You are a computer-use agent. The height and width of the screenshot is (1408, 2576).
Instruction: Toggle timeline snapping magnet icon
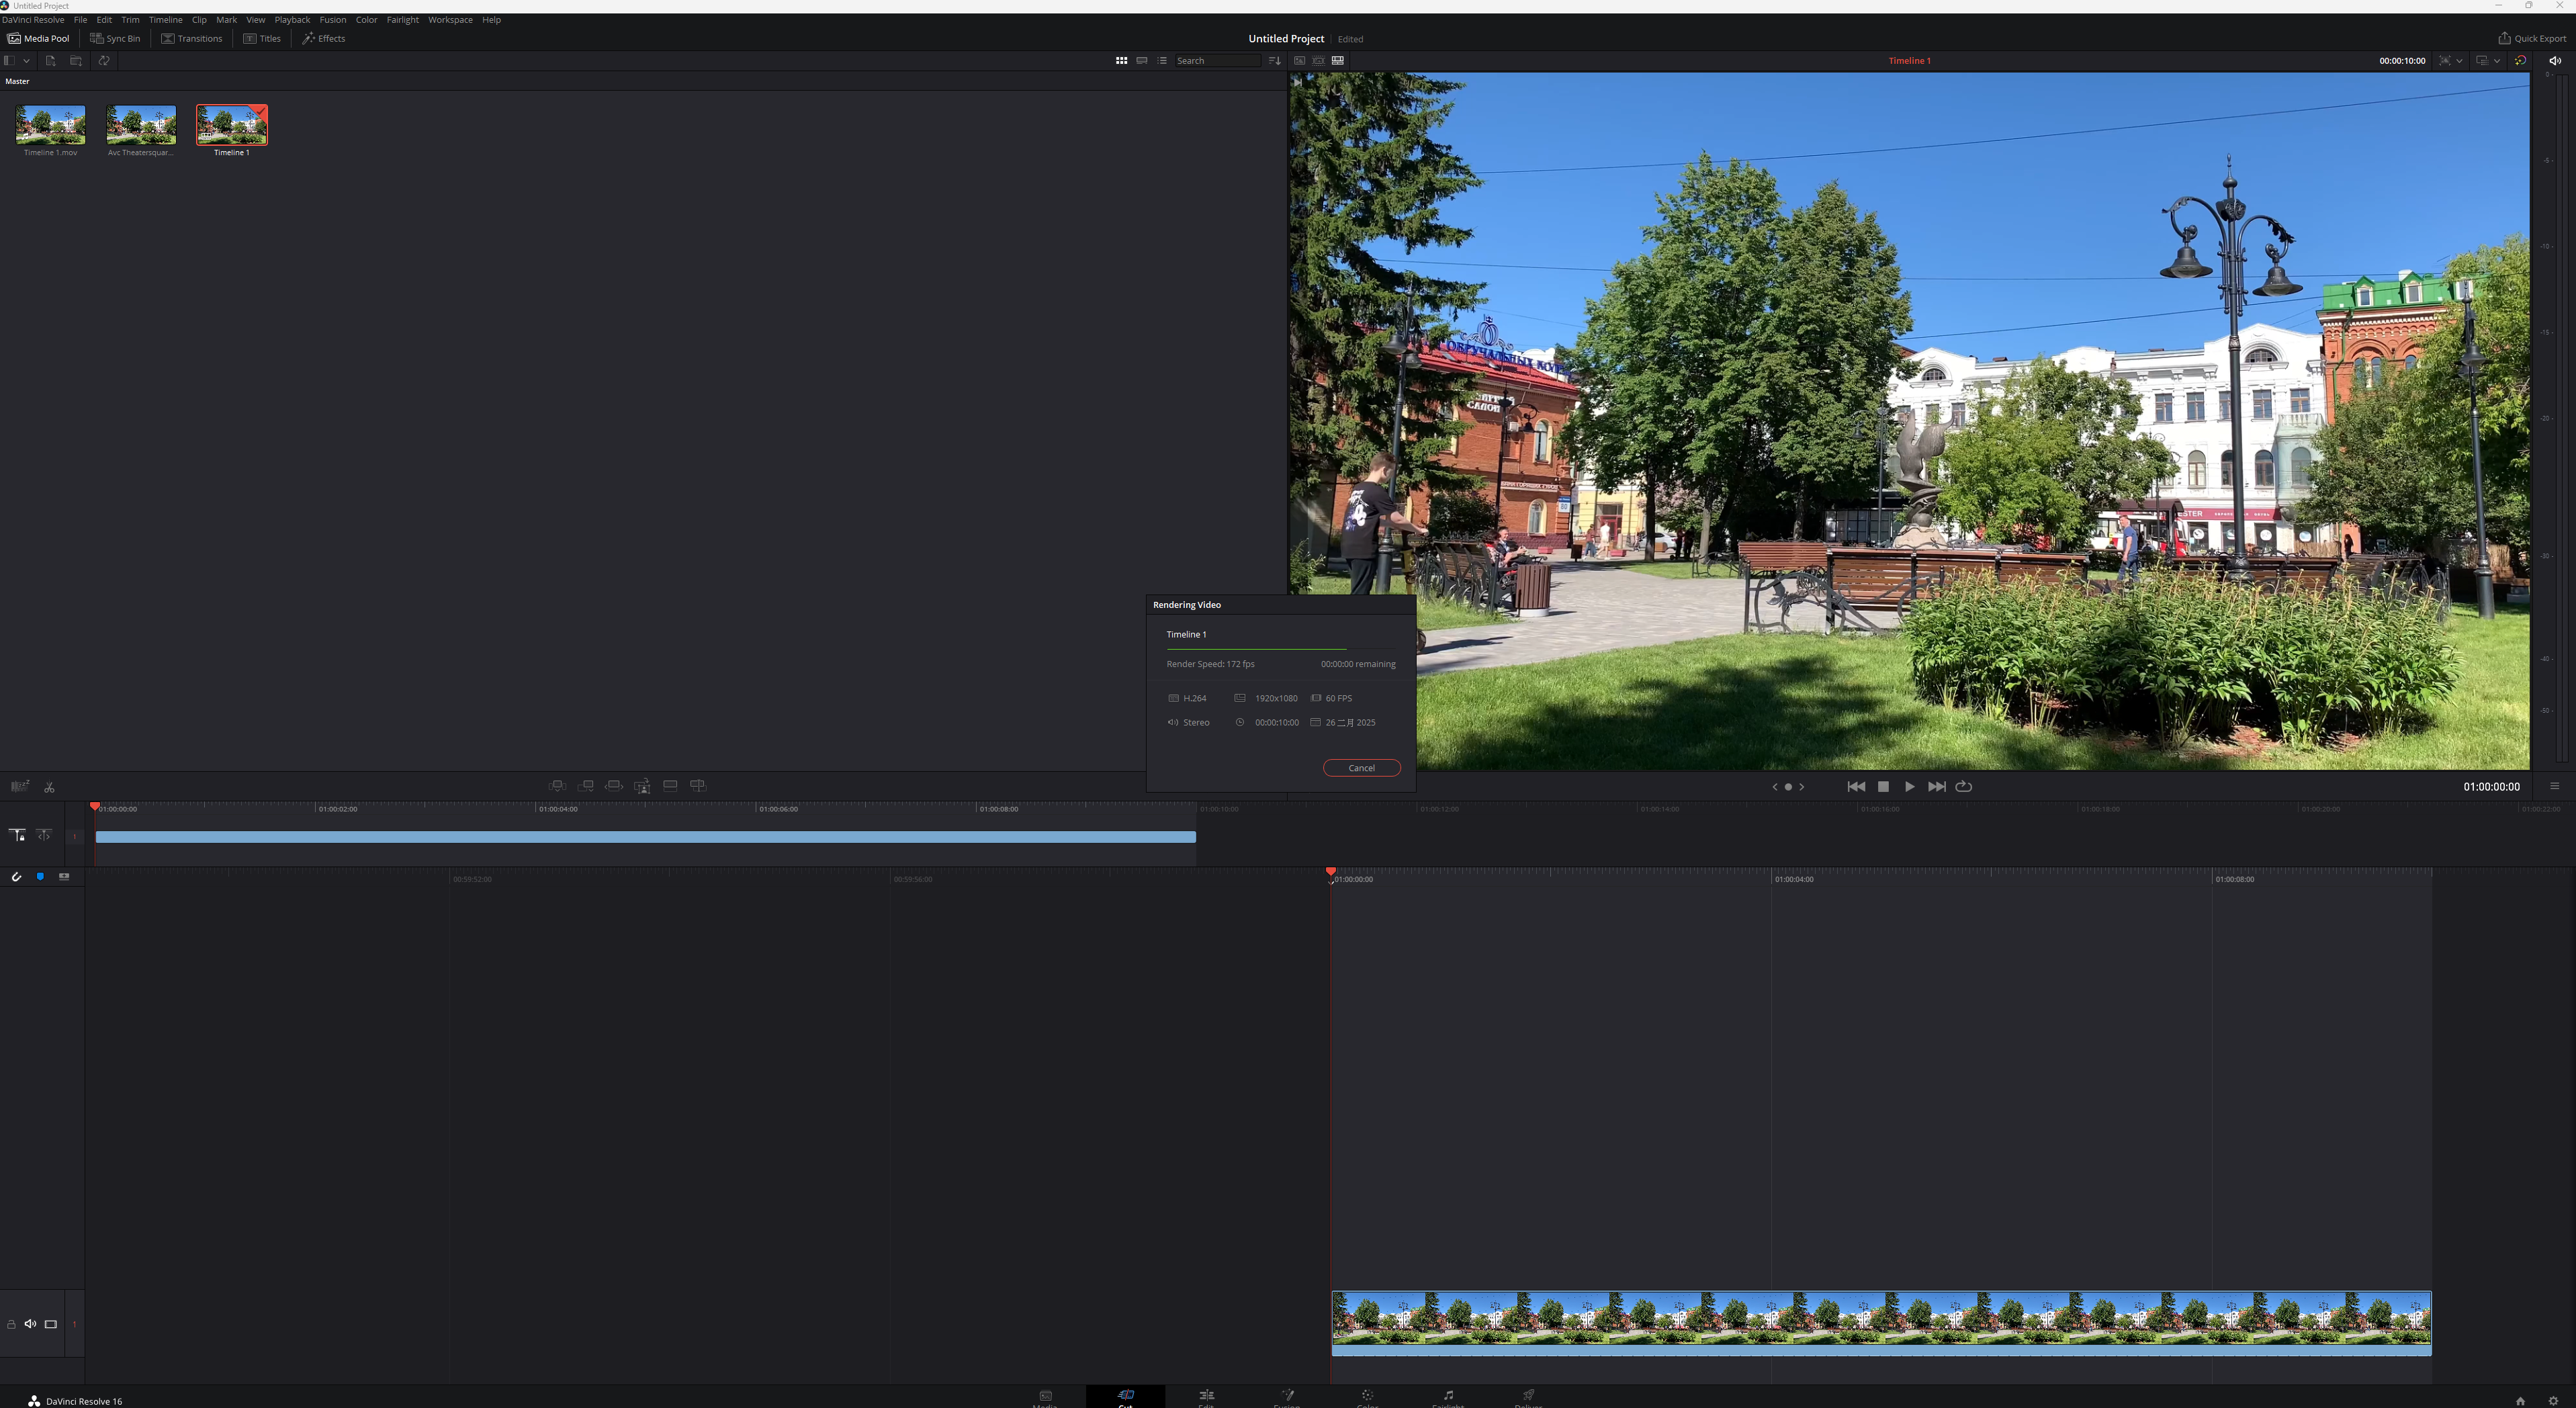[16, 877]
